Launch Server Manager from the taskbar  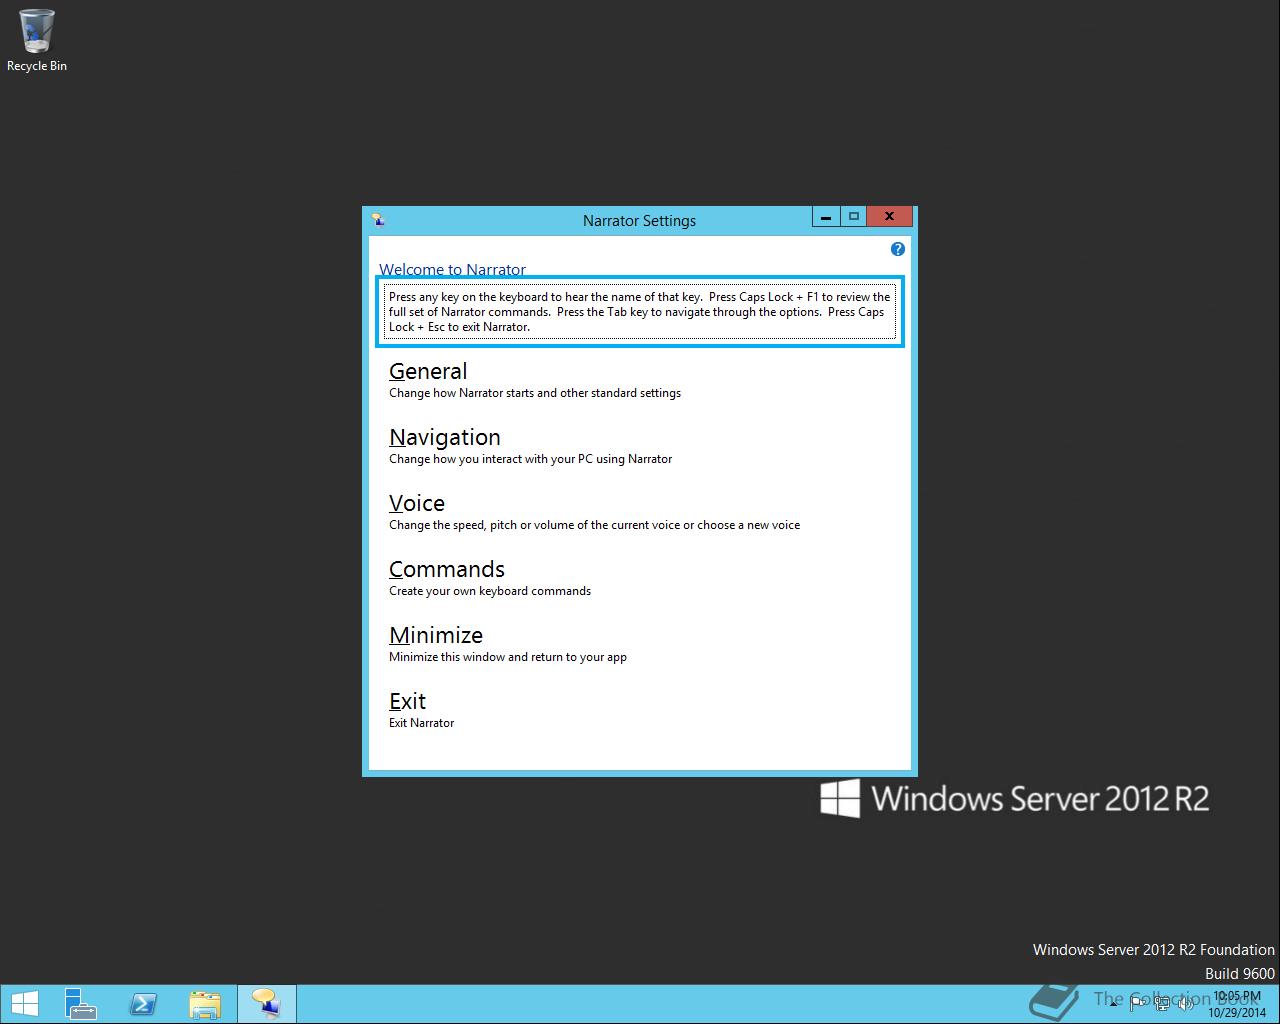click(x=81, y=1004)
